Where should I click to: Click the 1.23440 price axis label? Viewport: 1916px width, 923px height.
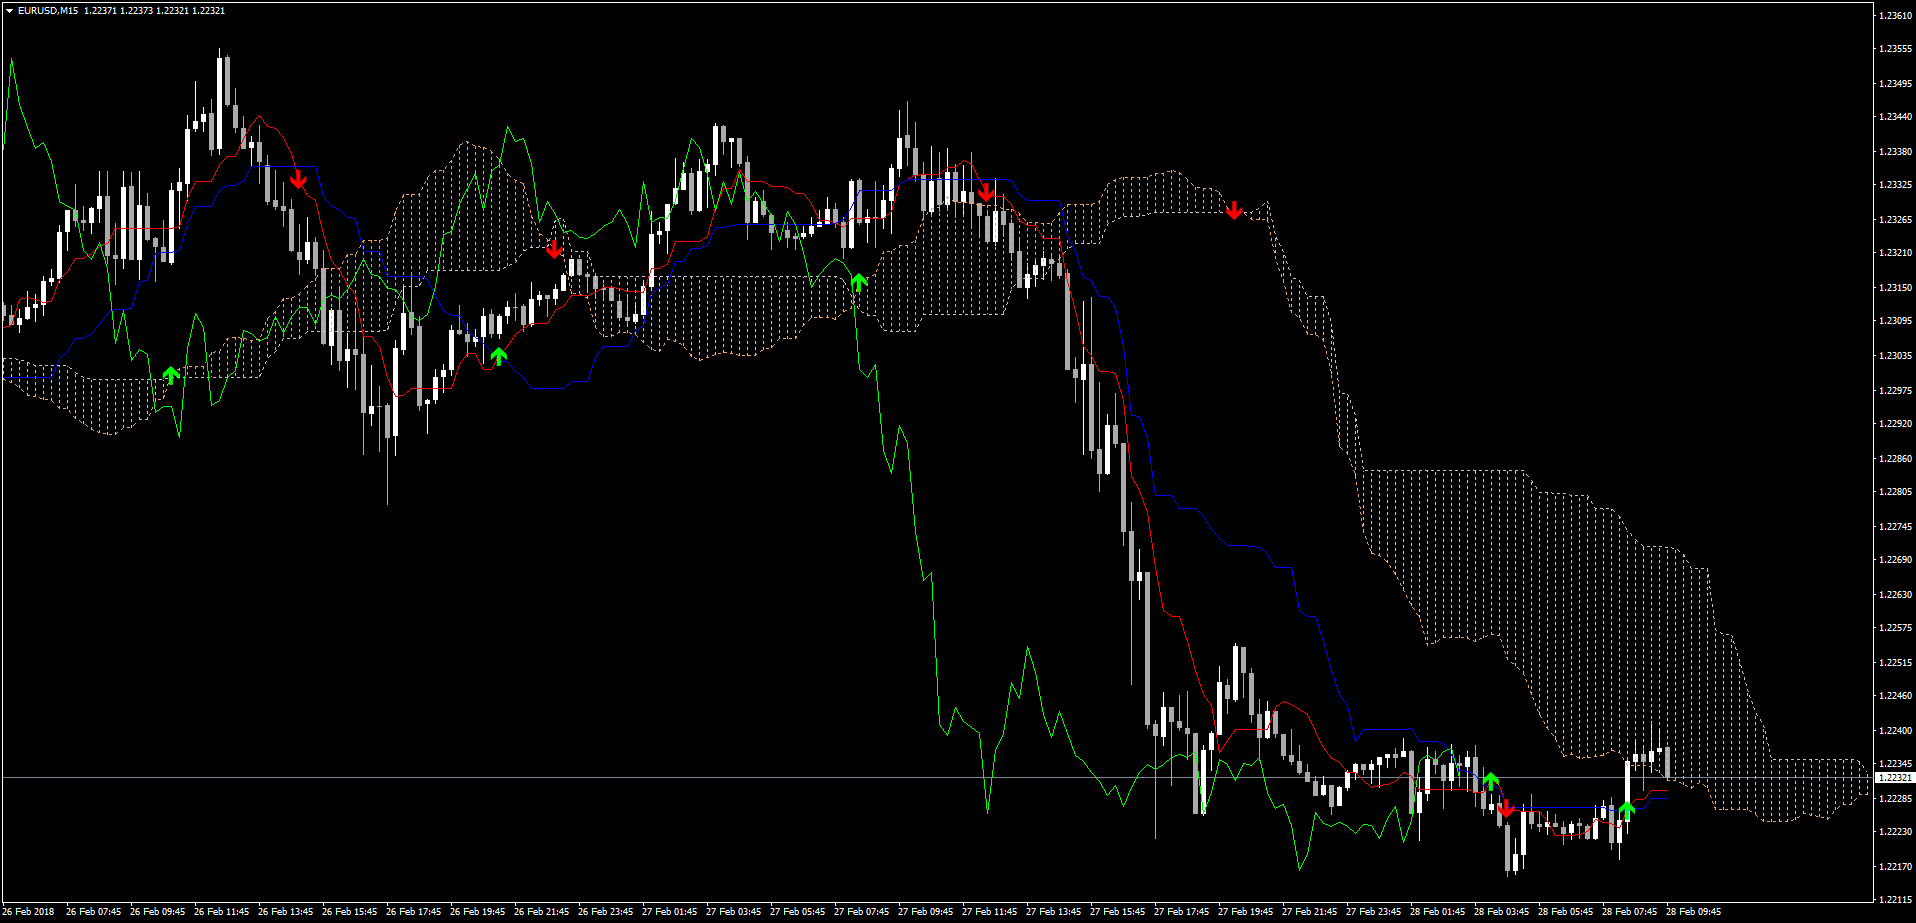pyautogui.click(x=1896, y=117)
